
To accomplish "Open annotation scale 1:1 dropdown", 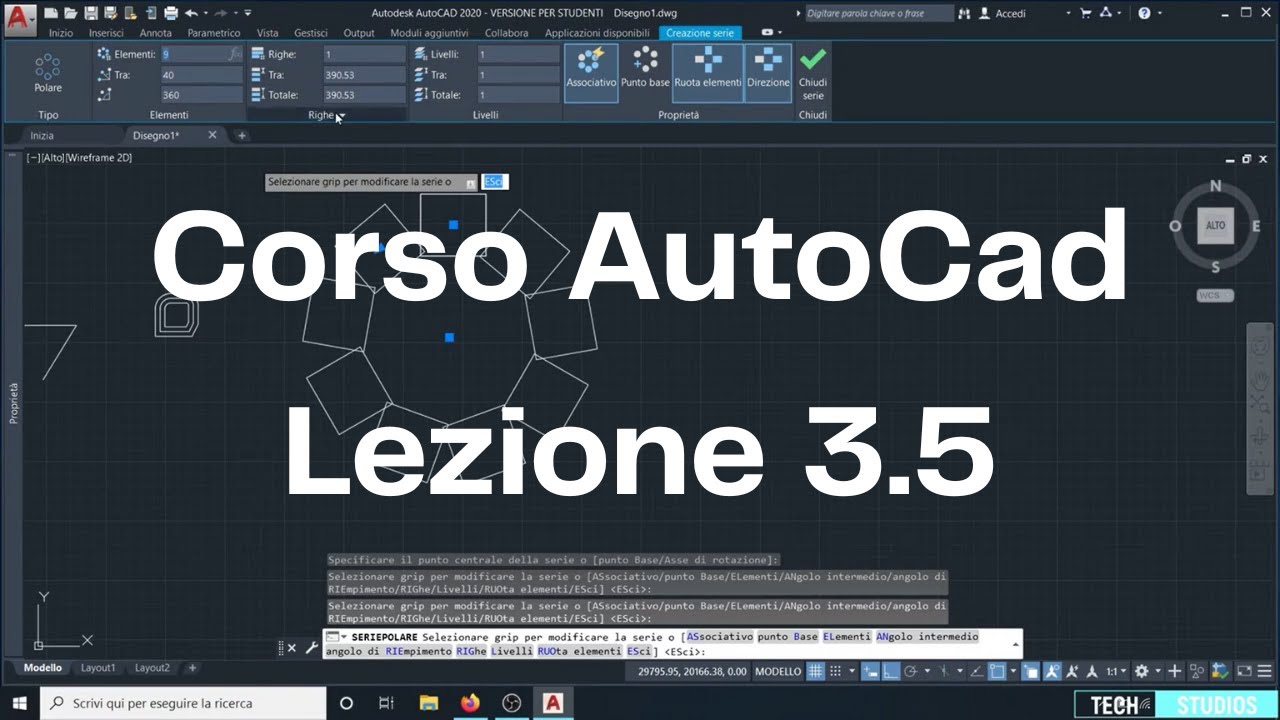I will [1117, 671].
